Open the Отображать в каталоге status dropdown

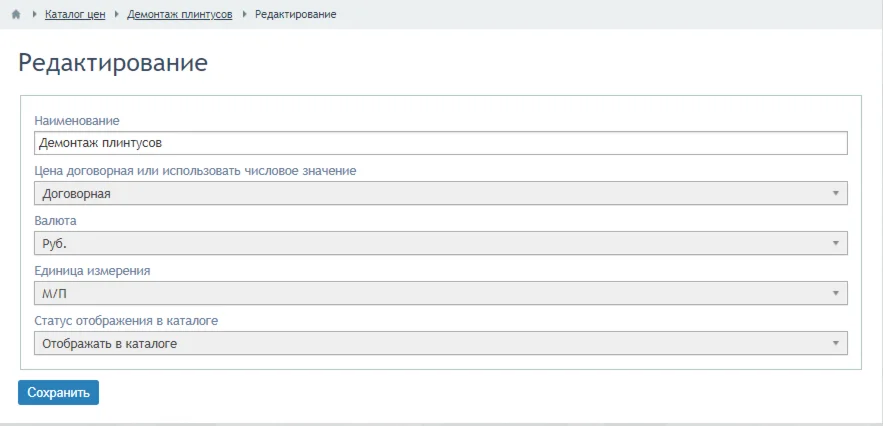pyautogui.click(x=440, y=344)
